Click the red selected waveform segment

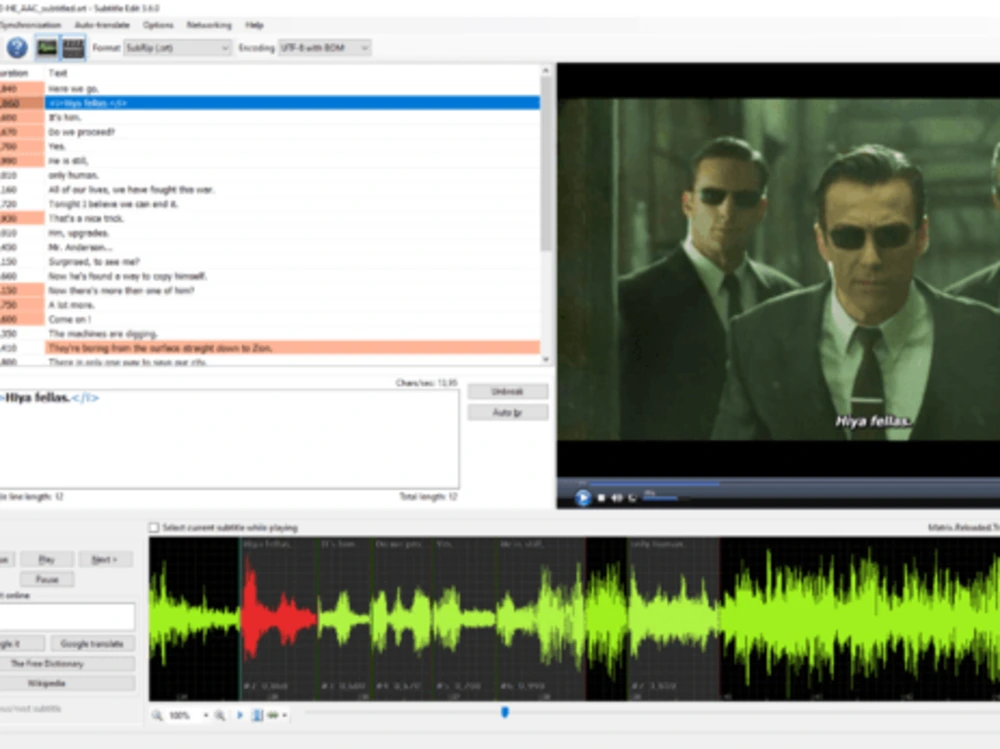(279, 619)
